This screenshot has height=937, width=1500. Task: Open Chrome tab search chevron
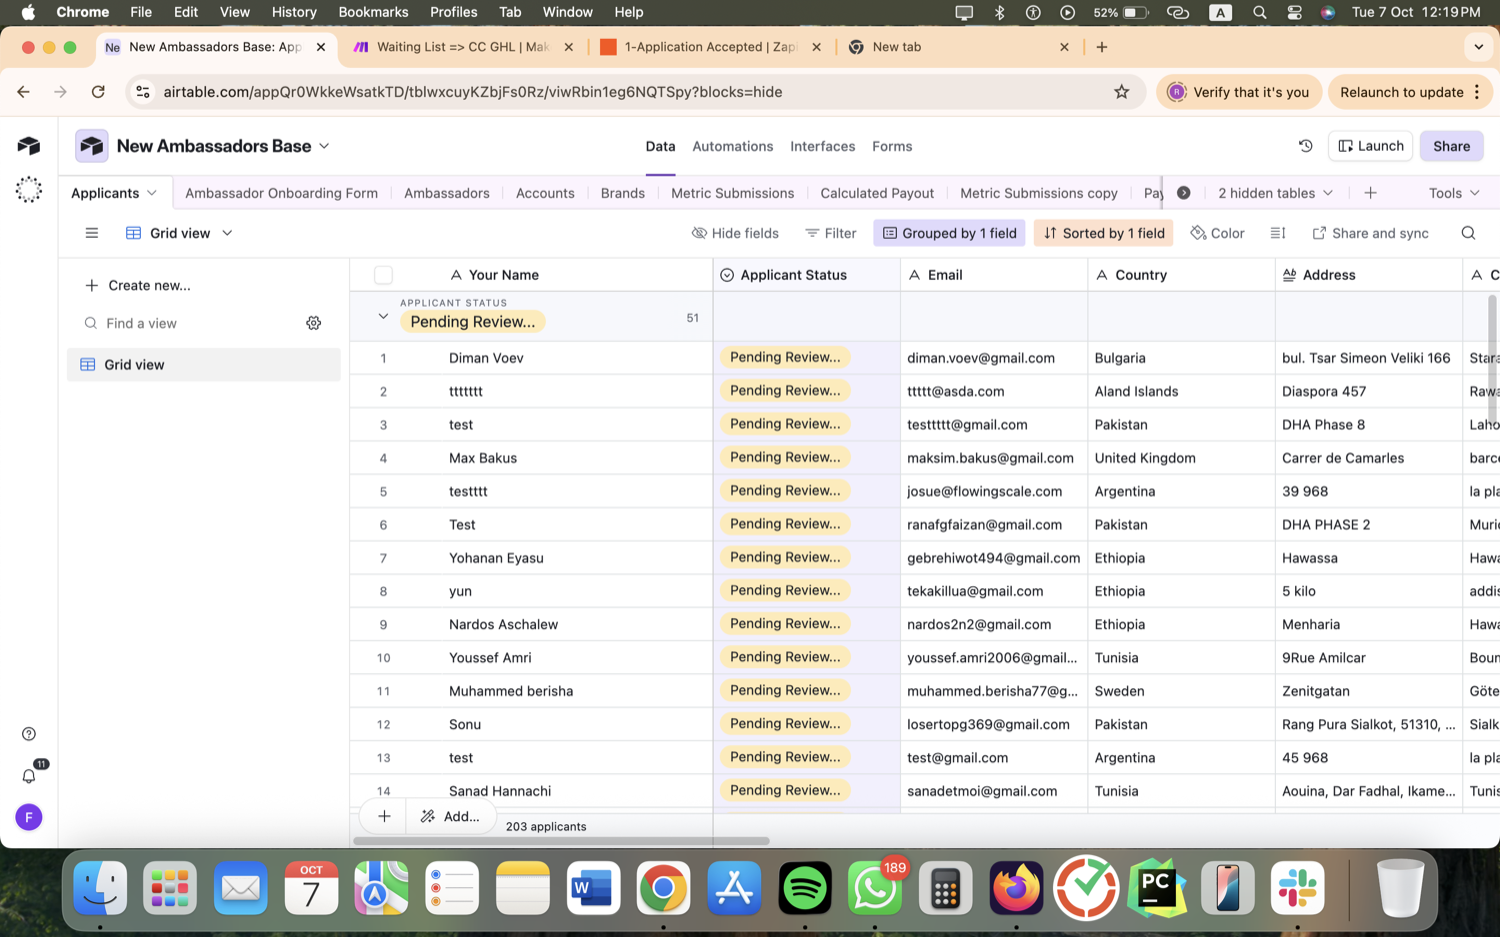coord(1478,47)
